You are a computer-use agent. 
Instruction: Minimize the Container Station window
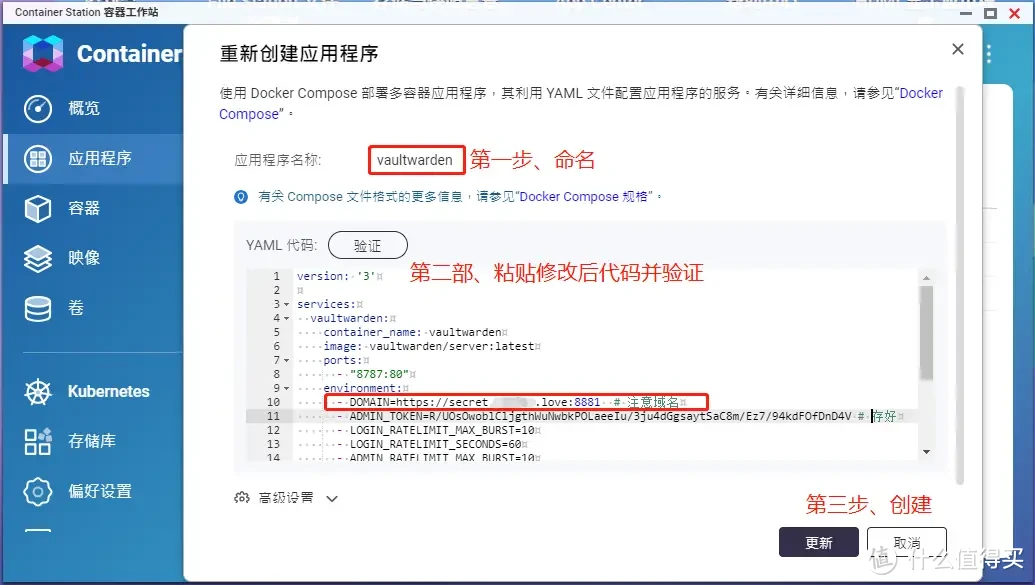[966, 13]
